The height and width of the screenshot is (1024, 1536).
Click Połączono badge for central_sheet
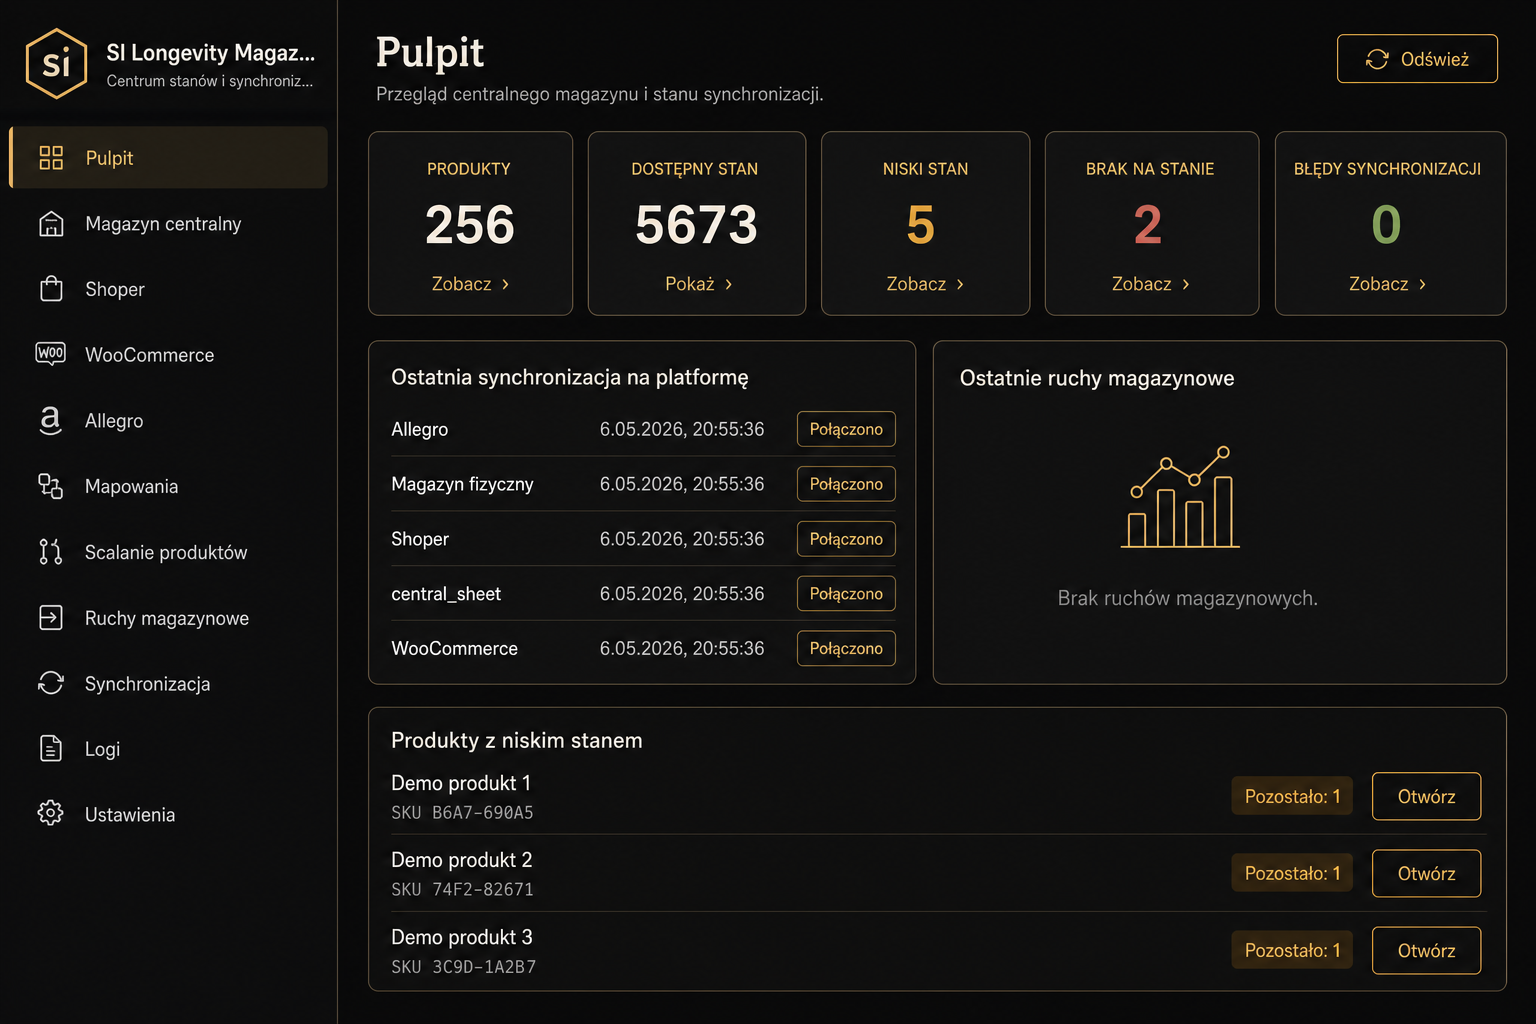pos(846,594)
